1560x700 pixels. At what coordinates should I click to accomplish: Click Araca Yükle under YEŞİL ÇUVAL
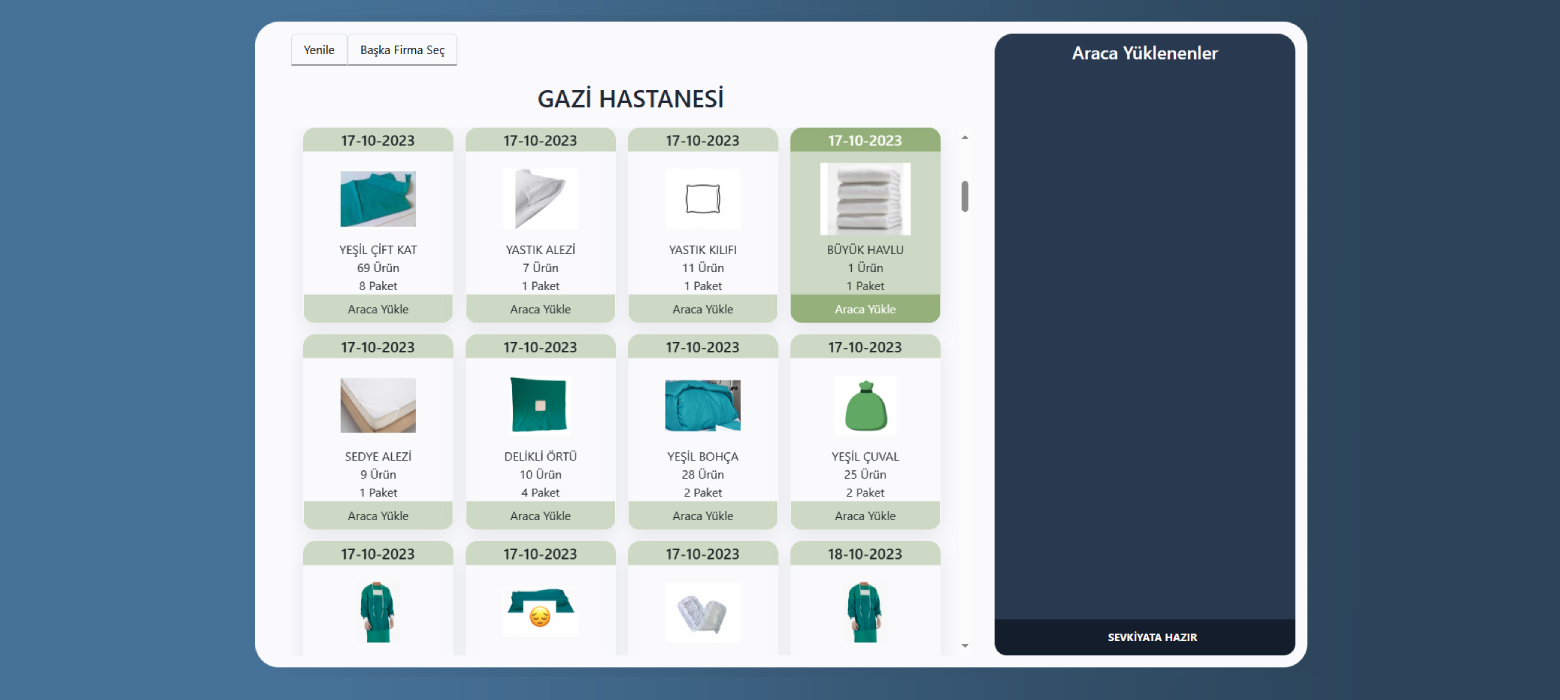point(866,516)
